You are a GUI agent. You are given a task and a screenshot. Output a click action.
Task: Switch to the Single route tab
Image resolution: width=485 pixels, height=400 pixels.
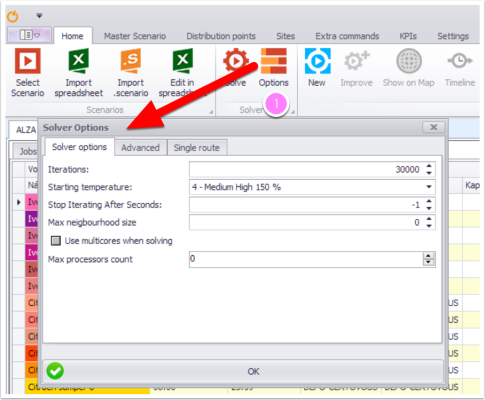(x=197, y=148)
